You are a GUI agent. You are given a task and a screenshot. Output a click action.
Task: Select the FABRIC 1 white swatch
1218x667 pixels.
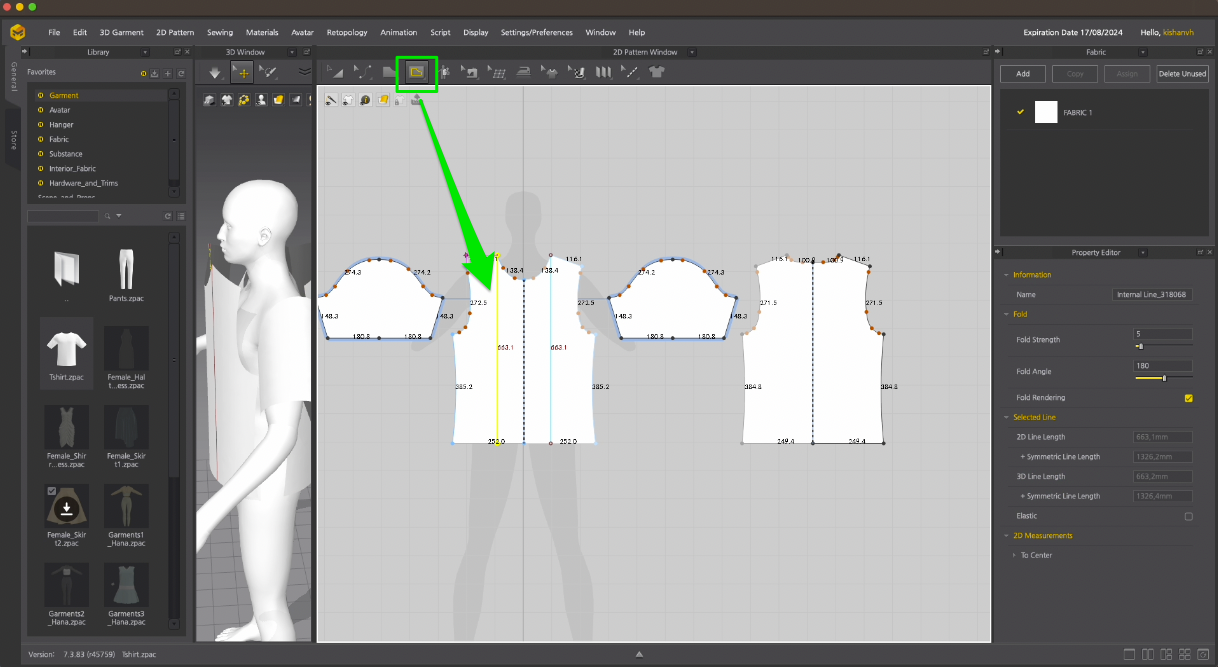(x=1046, y=112)
